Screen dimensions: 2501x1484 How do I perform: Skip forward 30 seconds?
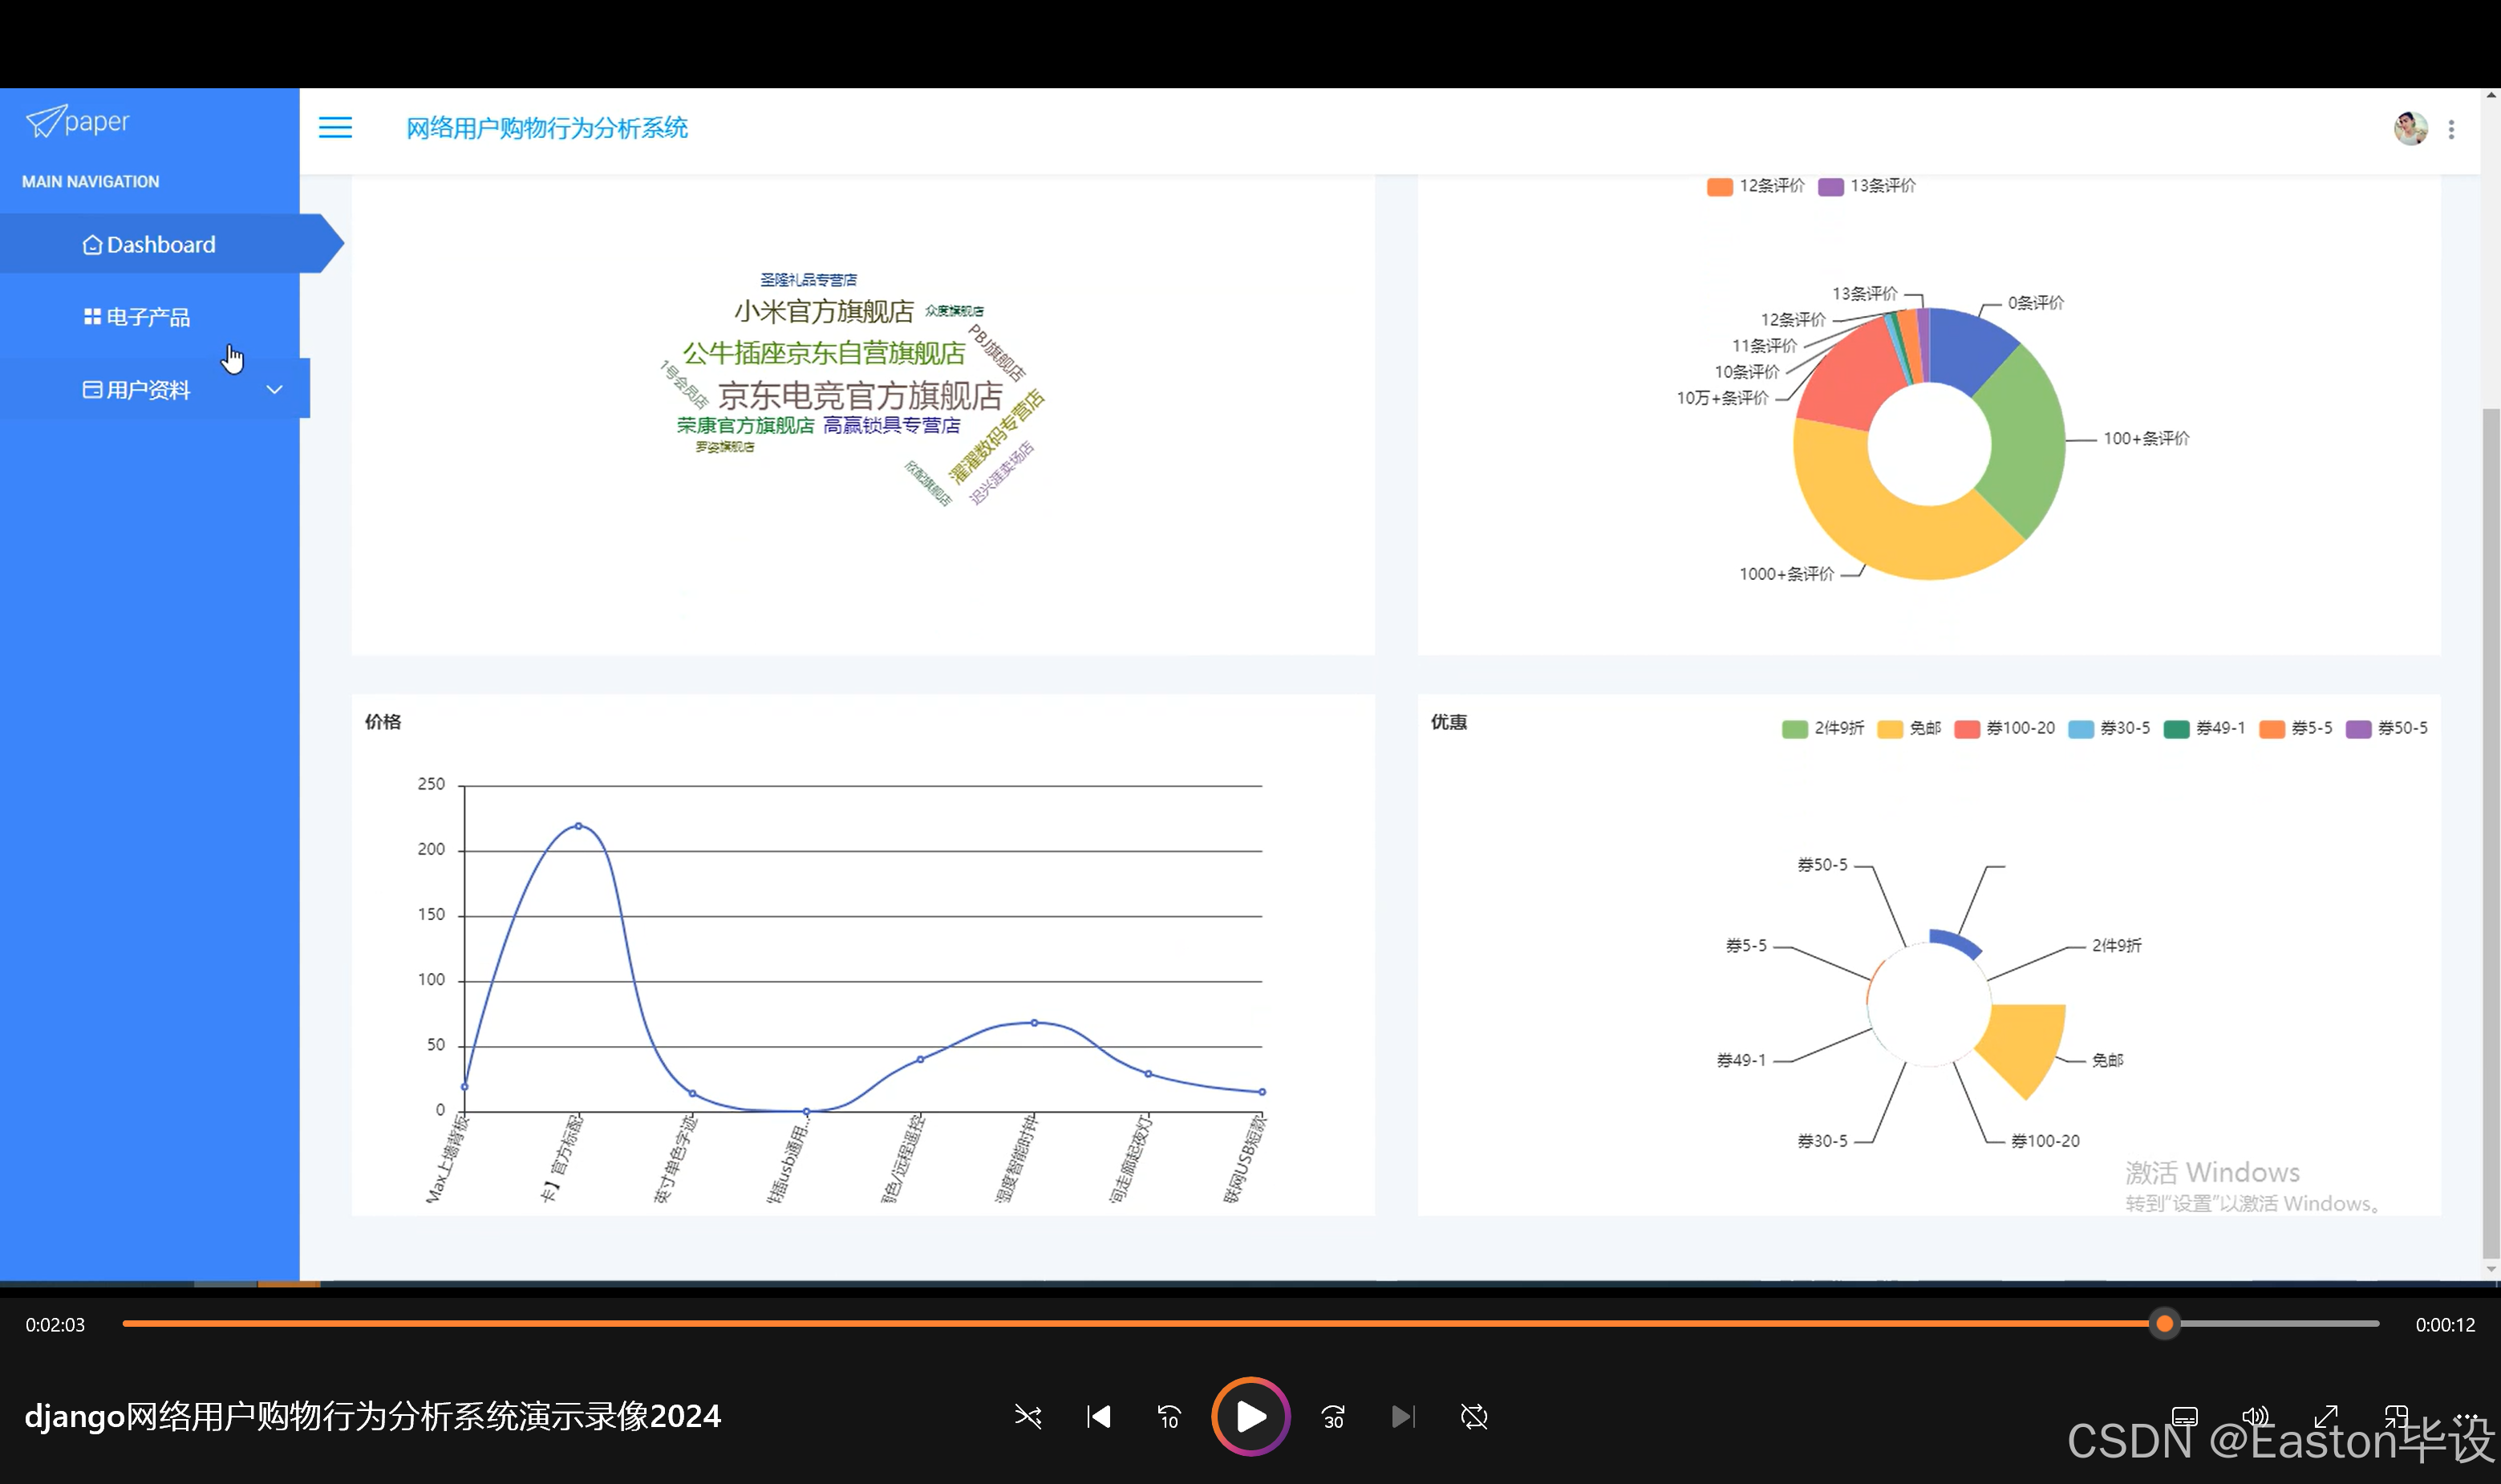pyautogui.click(x=1333, y=1416)
